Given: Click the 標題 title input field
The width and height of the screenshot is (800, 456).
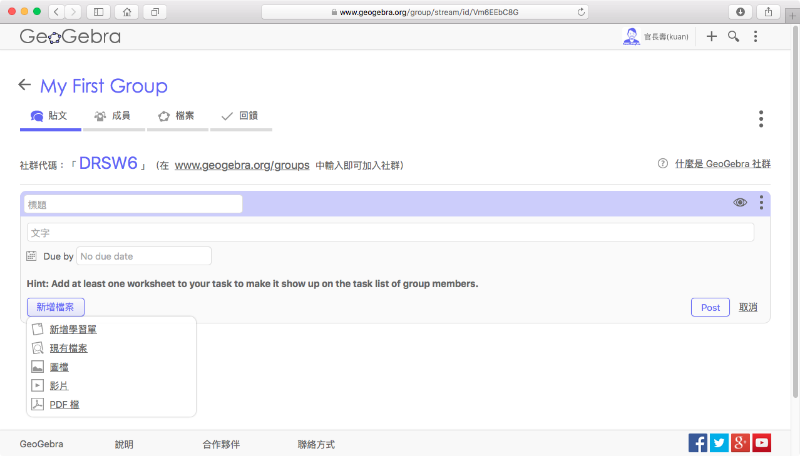Looking at the screenshot, I should tap(133, 205).
